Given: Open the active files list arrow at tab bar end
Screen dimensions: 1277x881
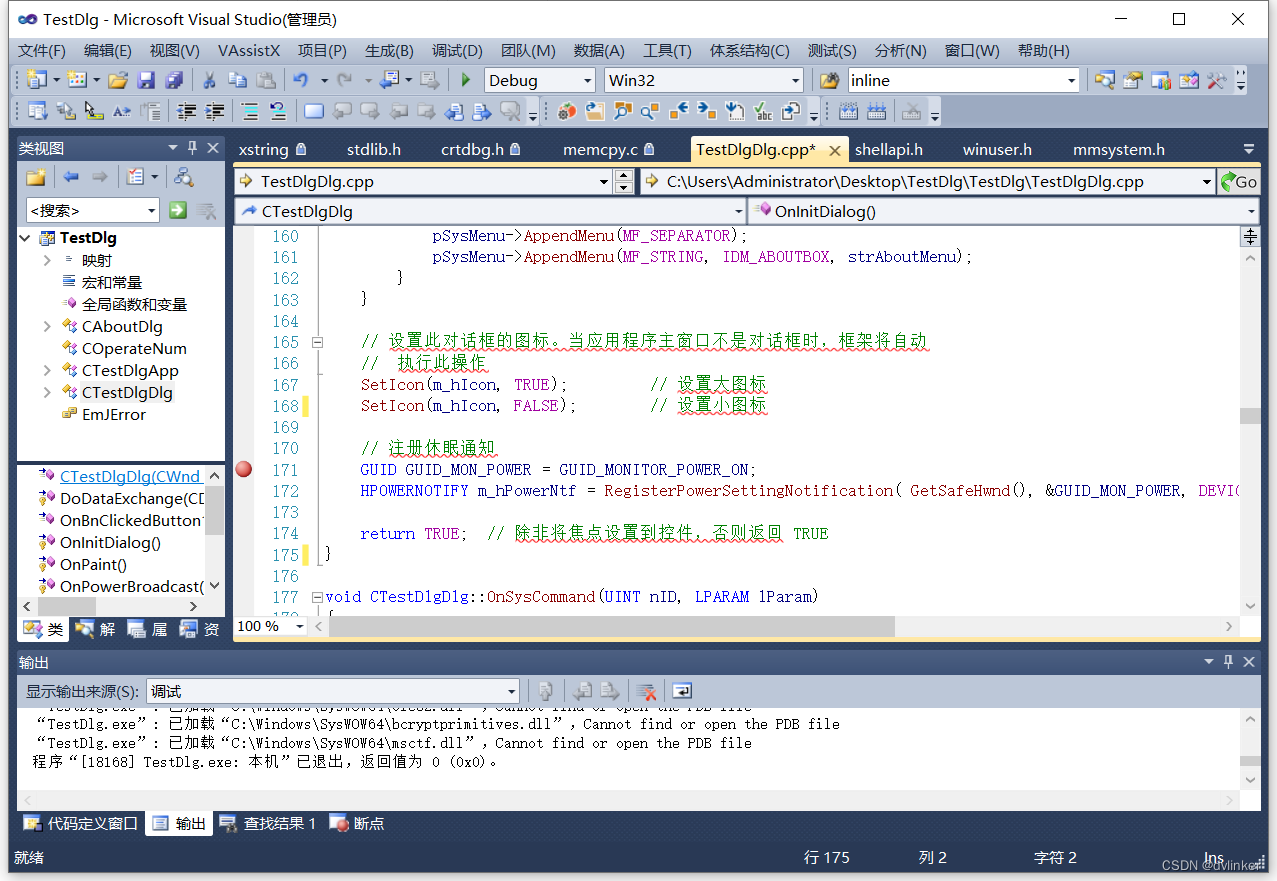Looking at the screenshot, I should click(x=1249, y=149).
